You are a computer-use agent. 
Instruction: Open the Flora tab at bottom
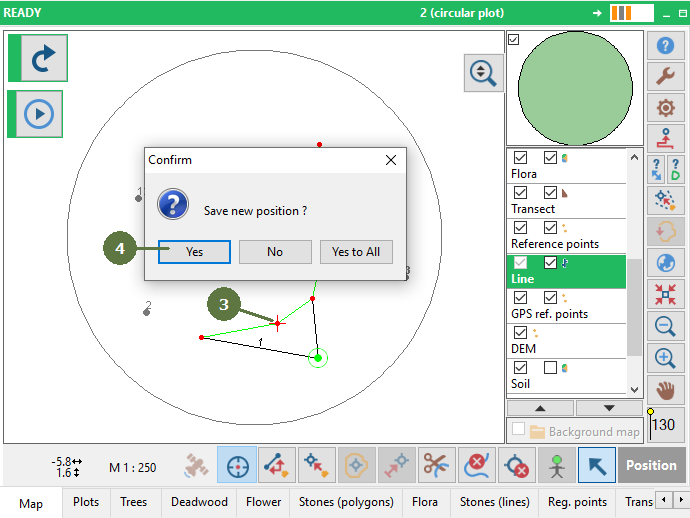coord(425,502)
